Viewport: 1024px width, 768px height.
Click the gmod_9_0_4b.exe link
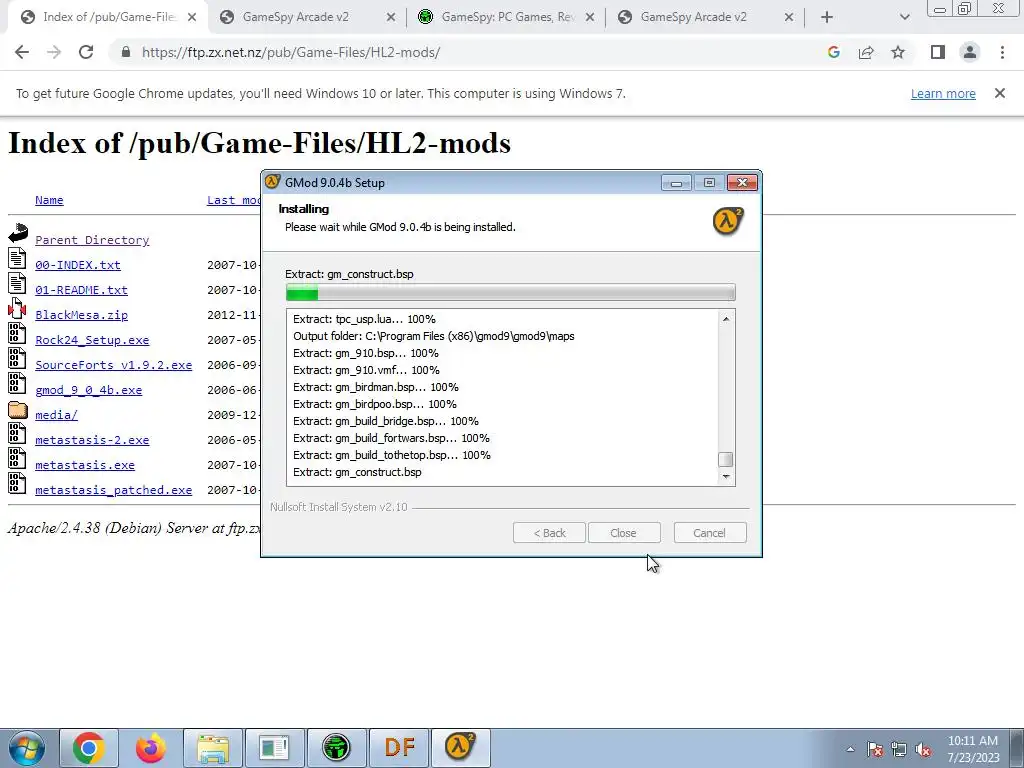click(x=89, y=390)
